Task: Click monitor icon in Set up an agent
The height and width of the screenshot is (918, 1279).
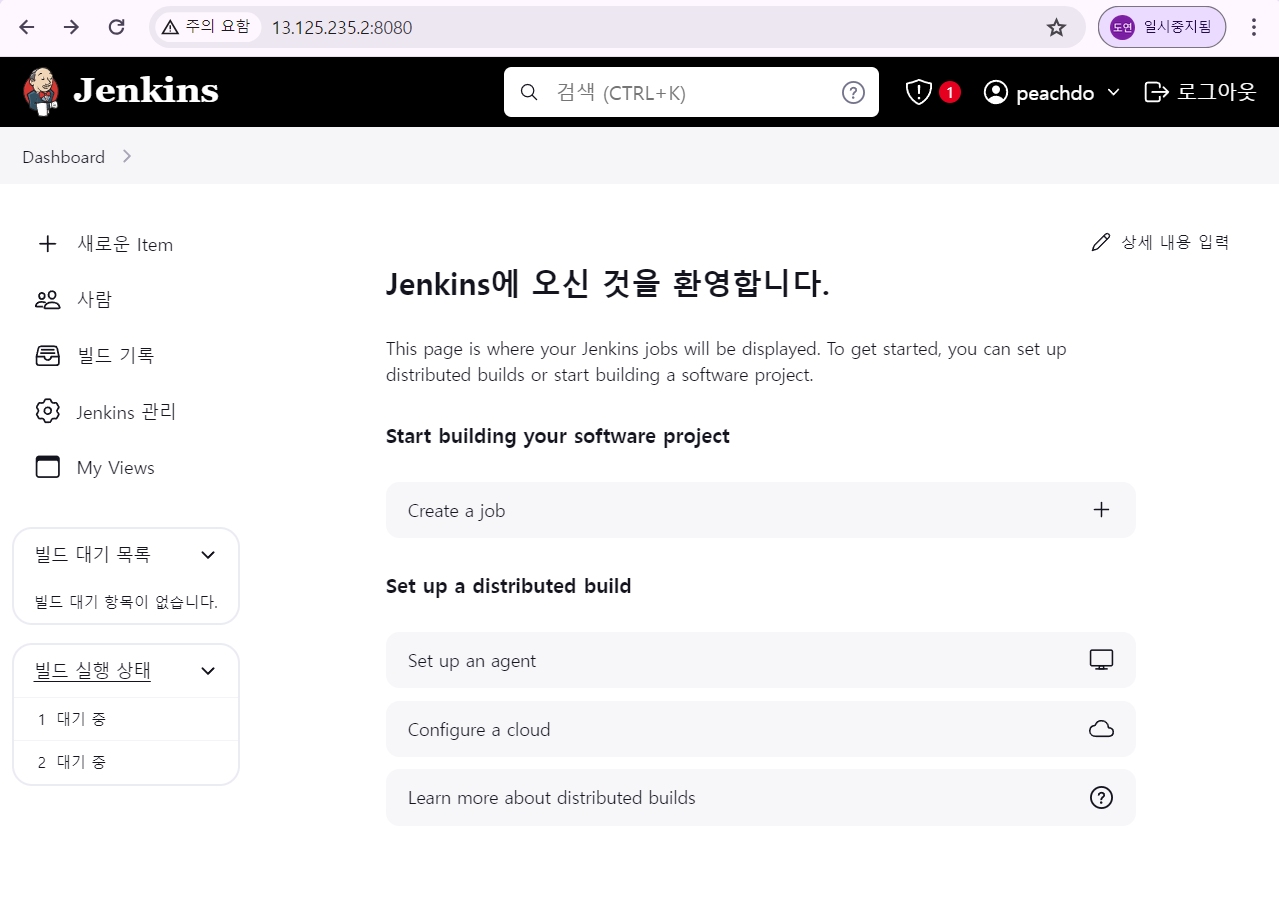Action: point(1101,660)
